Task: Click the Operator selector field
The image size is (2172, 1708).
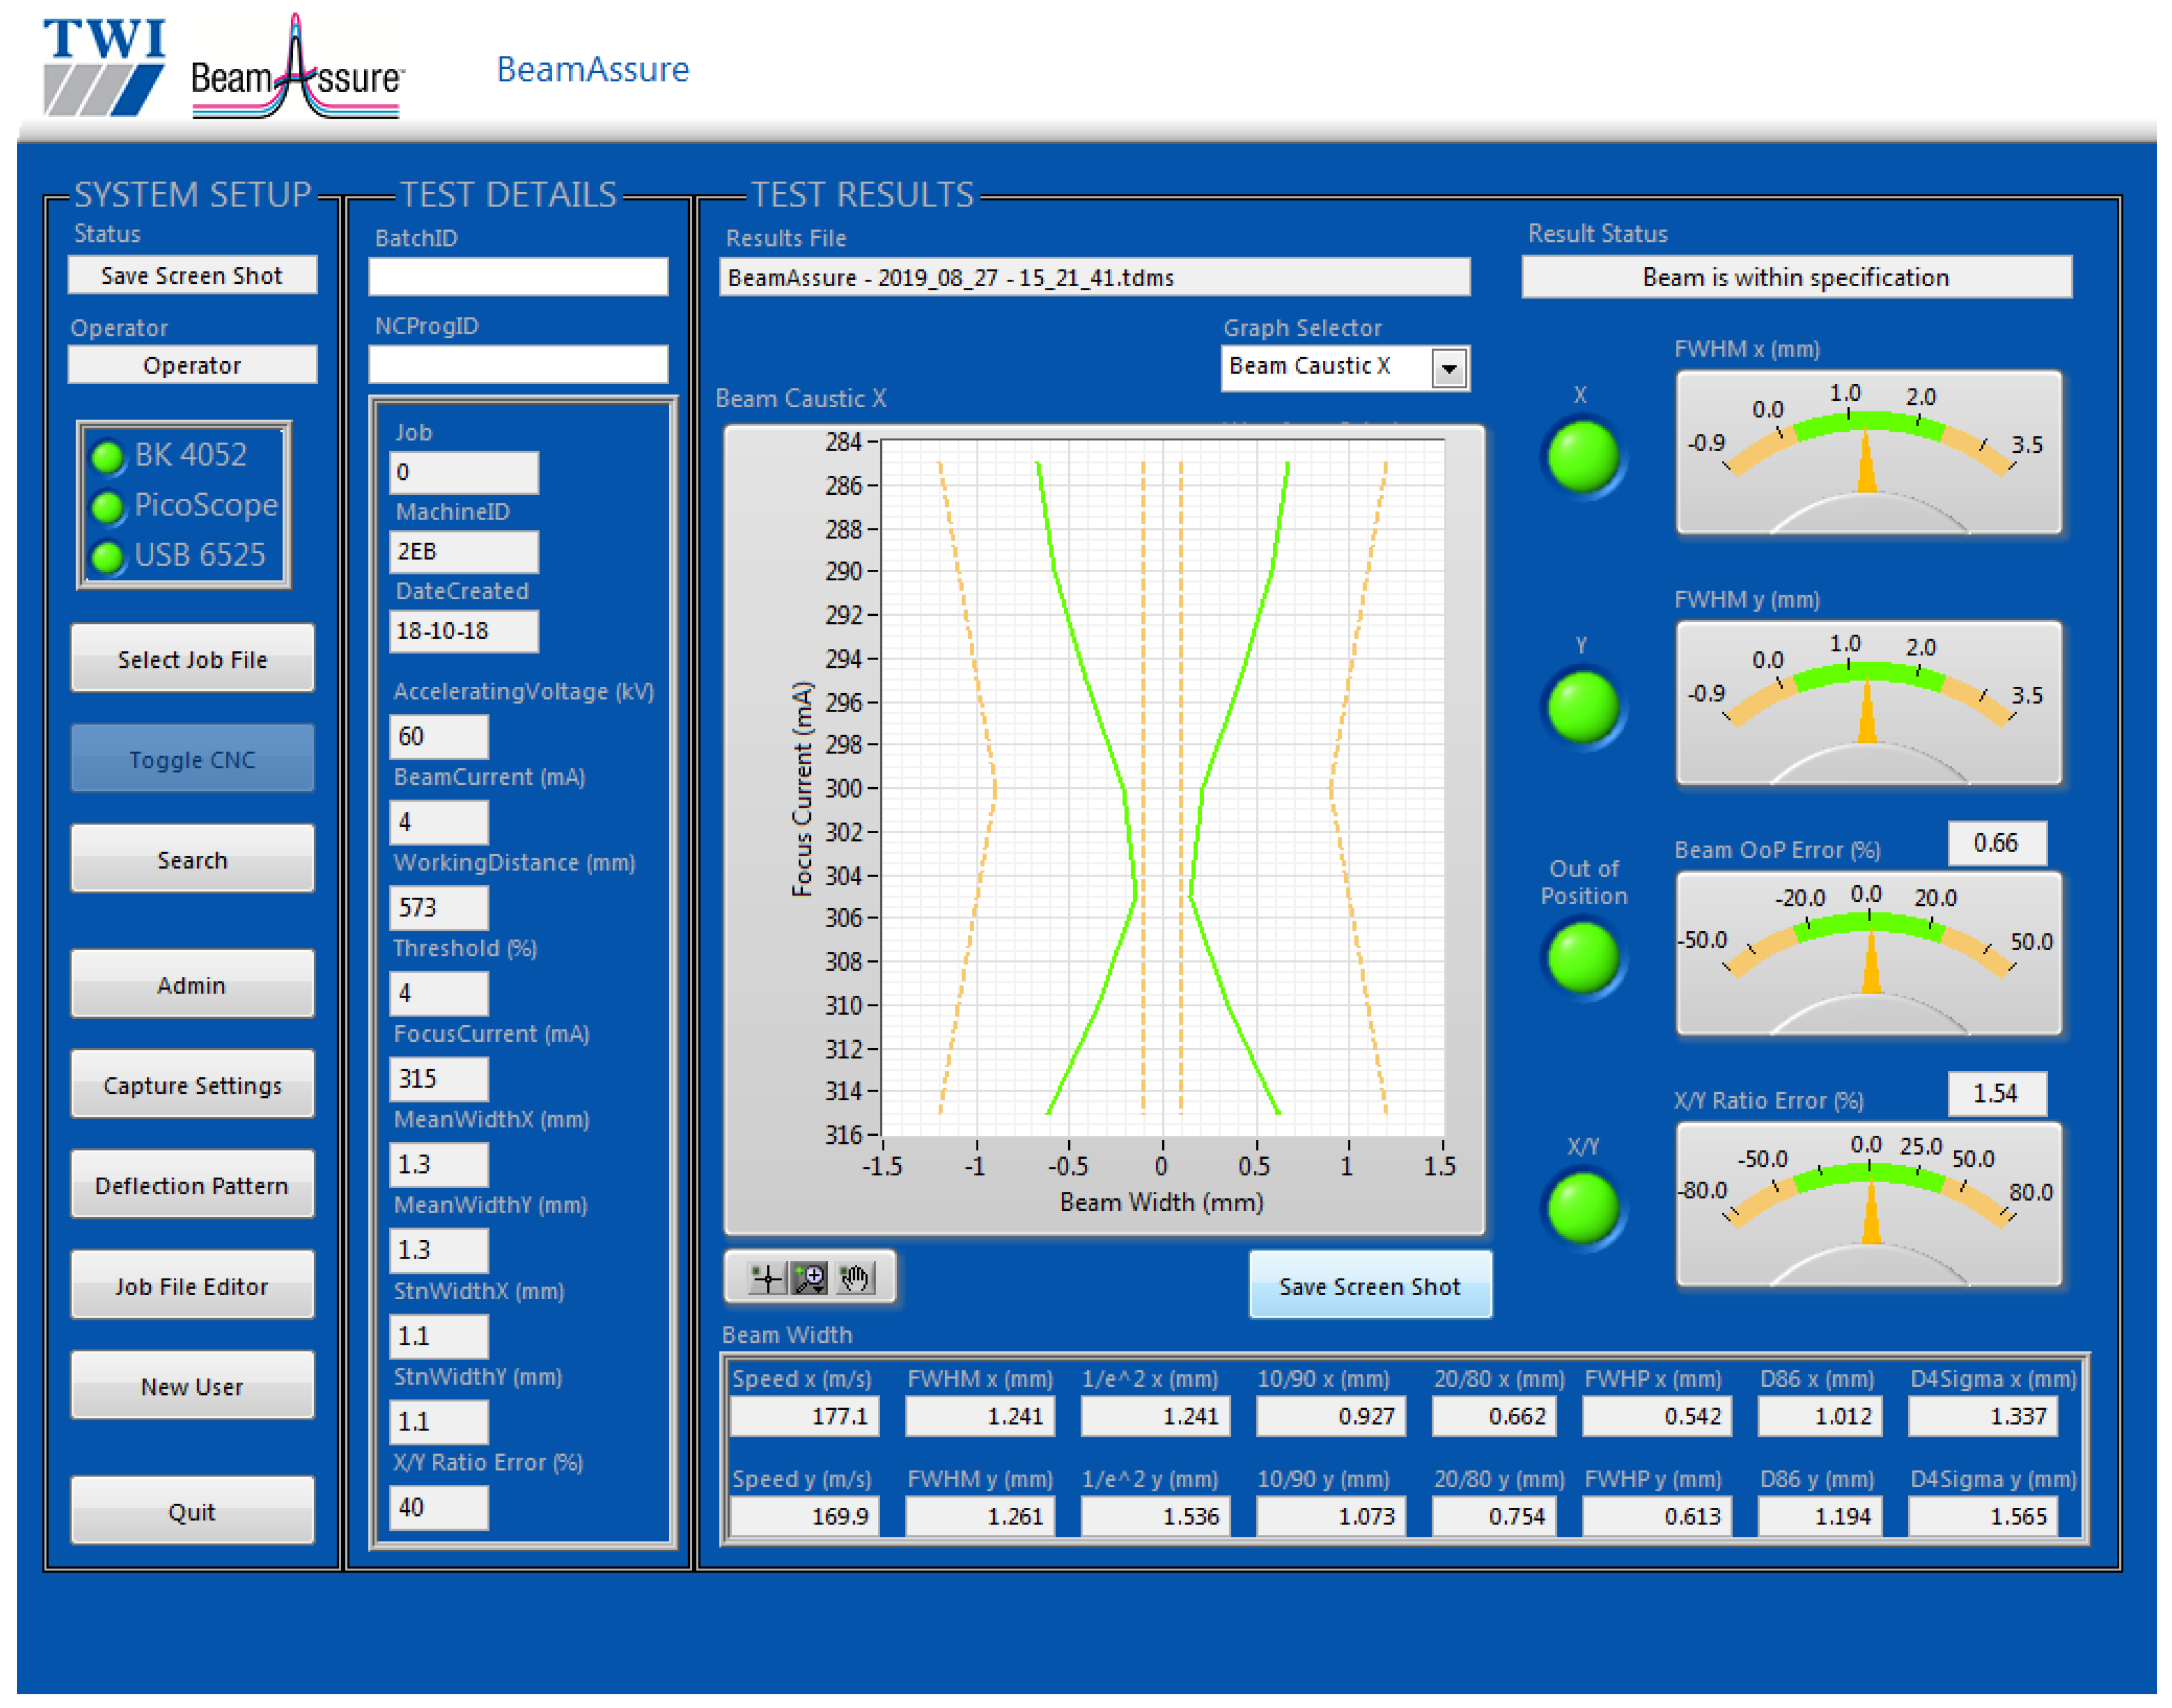Action: pyautogui.click(x=192, y=365)
